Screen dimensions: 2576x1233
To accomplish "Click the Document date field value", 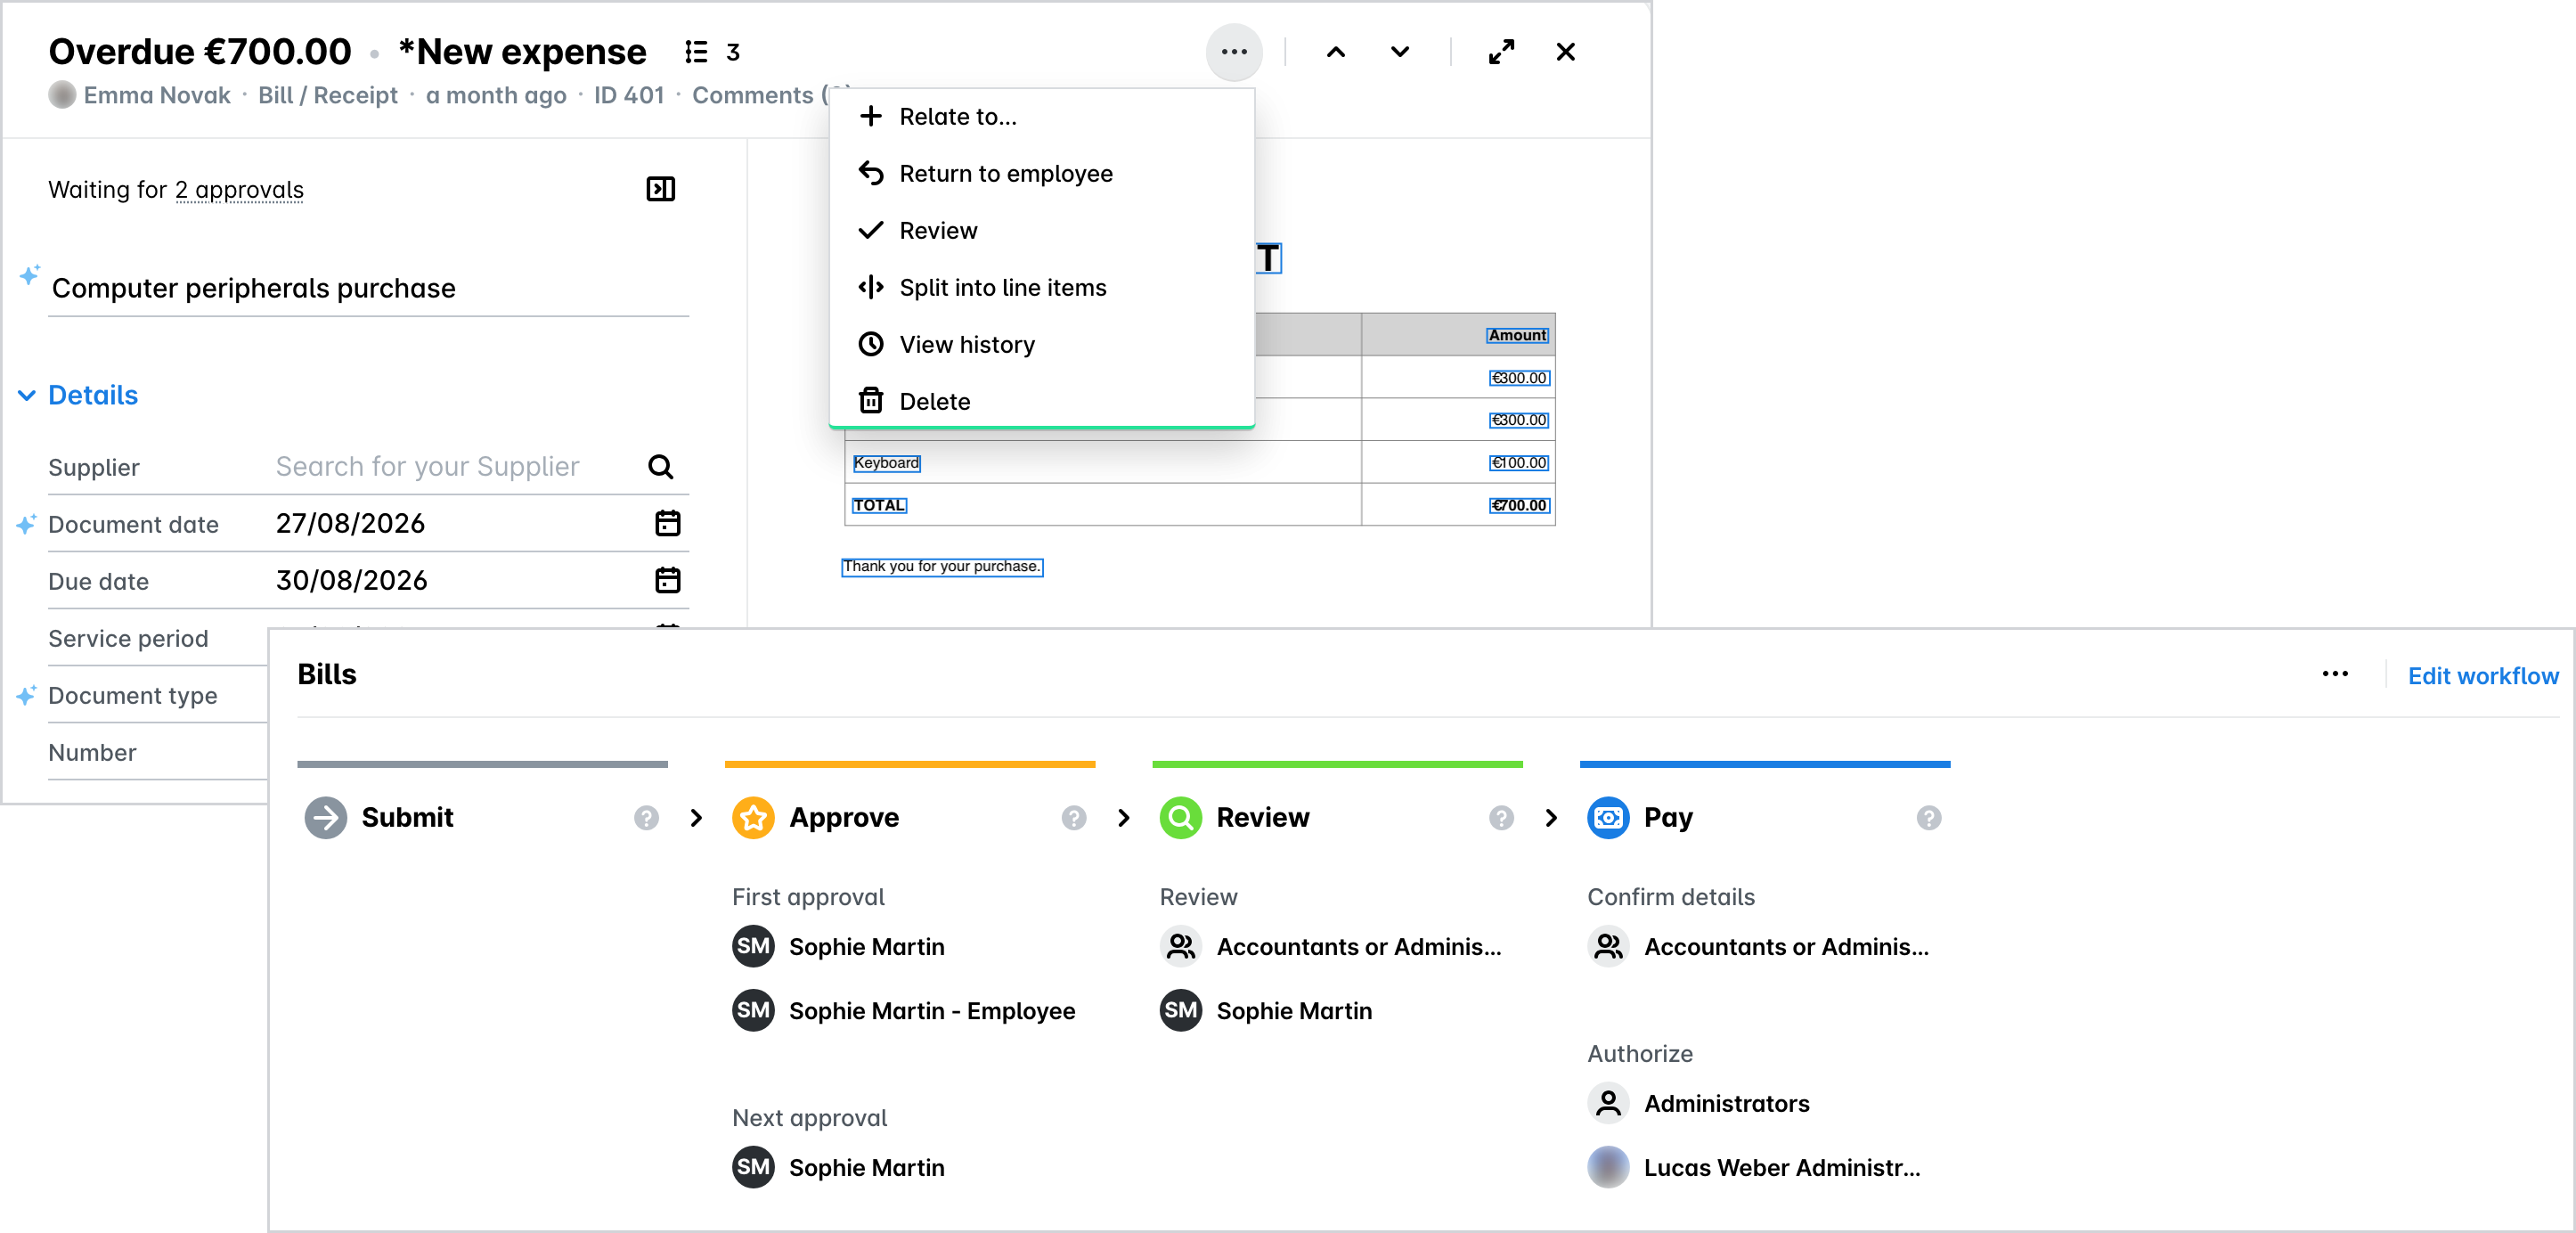I will pyautogui.click(x=351, y=524).
